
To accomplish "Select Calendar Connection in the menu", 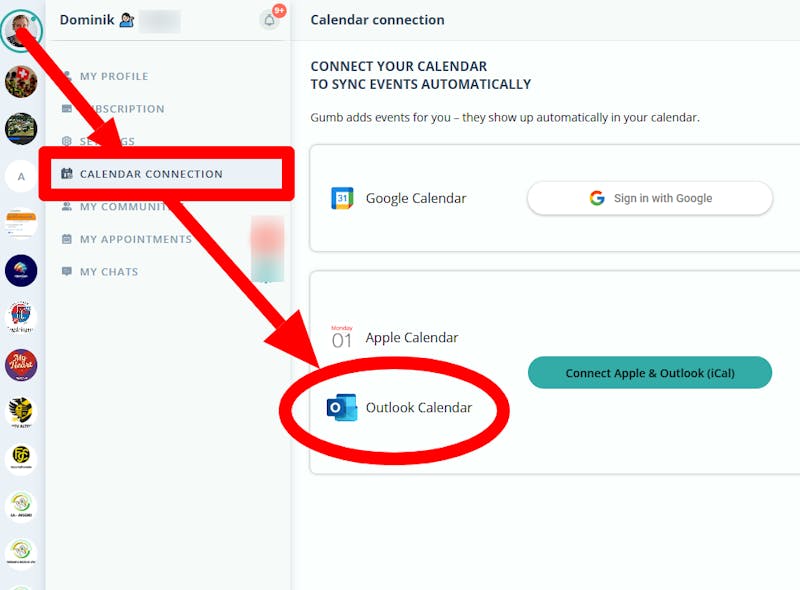I will tap(166, 174).
